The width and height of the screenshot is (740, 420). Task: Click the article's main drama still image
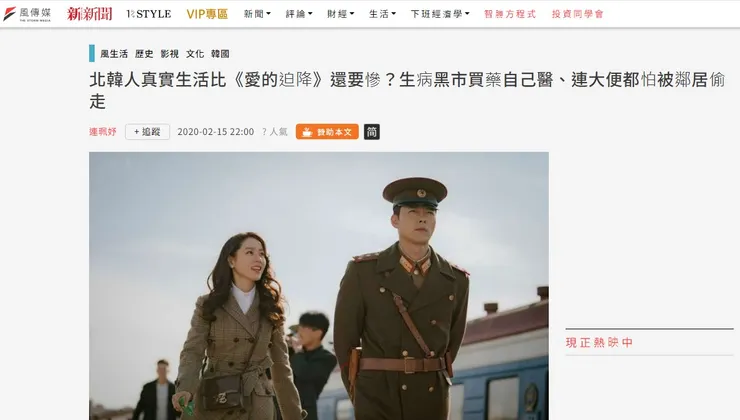(x=319, y=286)
